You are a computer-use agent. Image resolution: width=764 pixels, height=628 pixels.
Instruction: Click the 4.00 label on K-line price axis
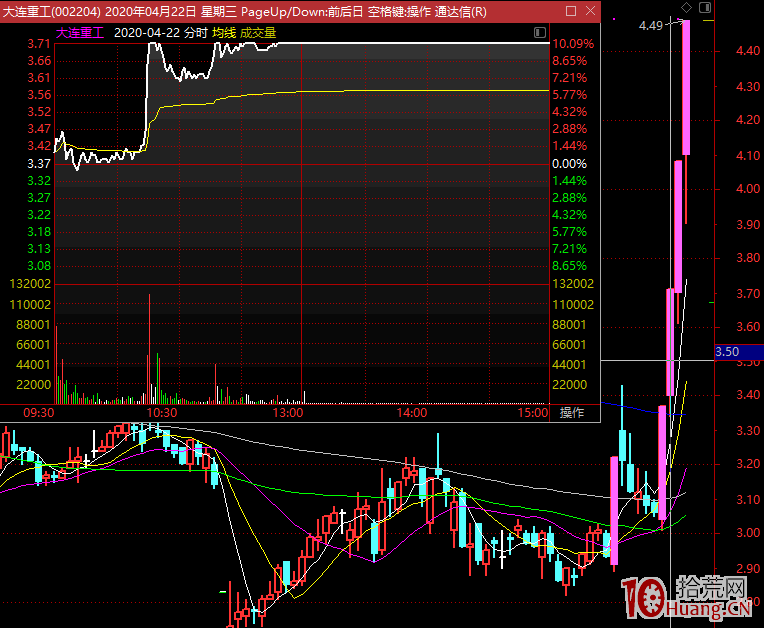pos(748,189)
